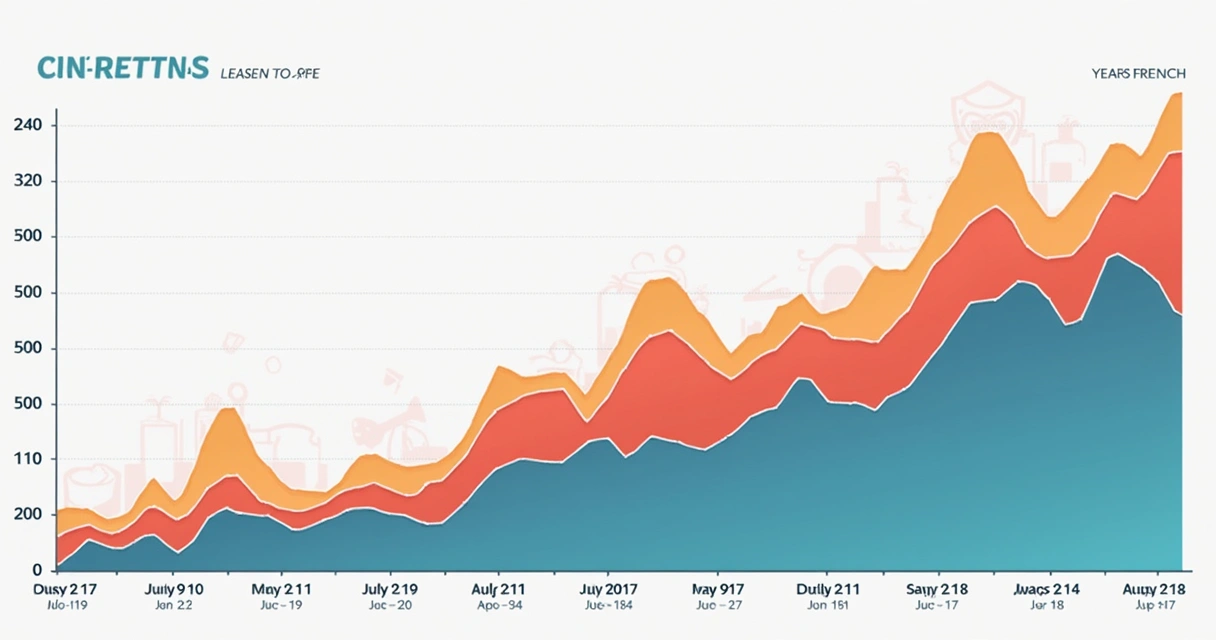Click the Sauy 218 date label
This screenshot has height=640, width=1216.
(936, 589)
